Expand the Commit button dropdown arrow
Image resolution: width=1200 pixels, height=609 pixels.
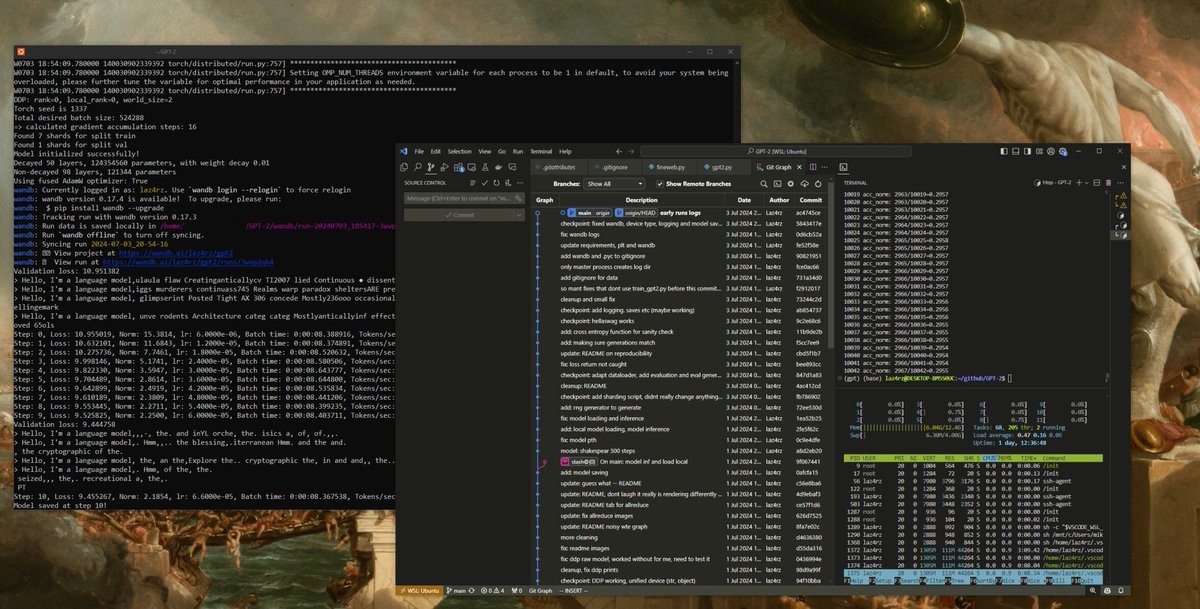click(x=519, y=215)
